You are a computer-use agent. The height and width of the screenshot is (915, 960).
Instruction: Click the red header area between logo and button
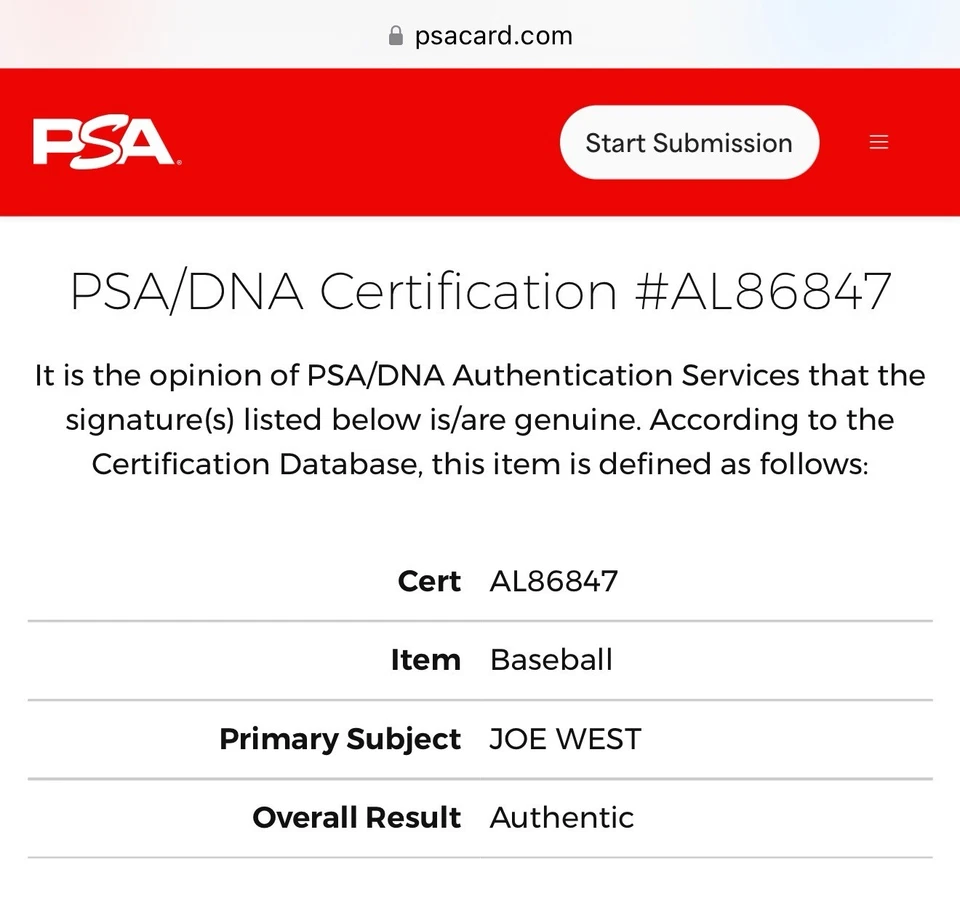point(370,143)
